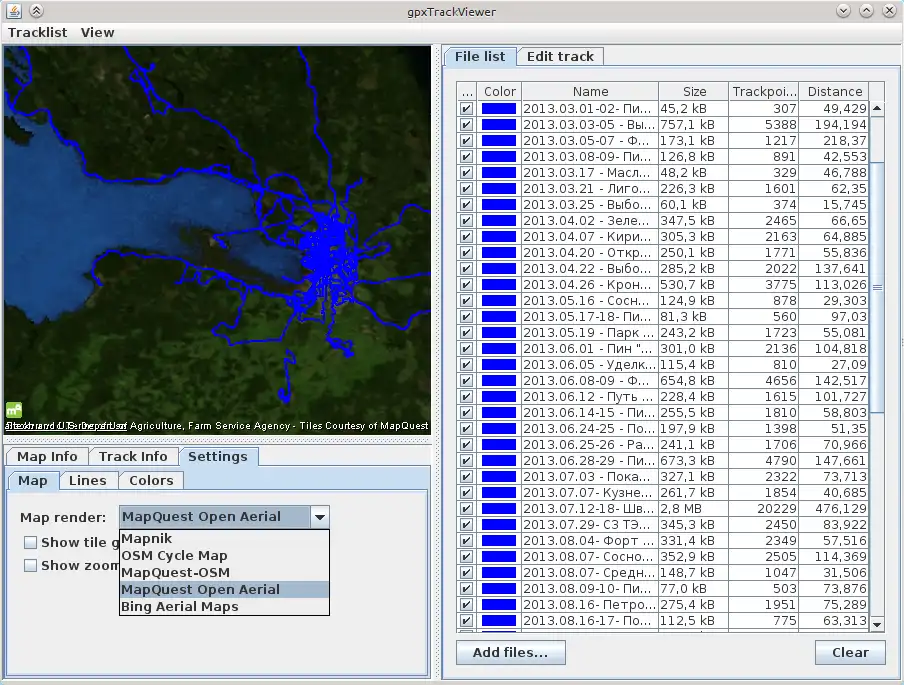Open the Map Info tab
This screenshot has height=685, width=904.
point(47,456)
